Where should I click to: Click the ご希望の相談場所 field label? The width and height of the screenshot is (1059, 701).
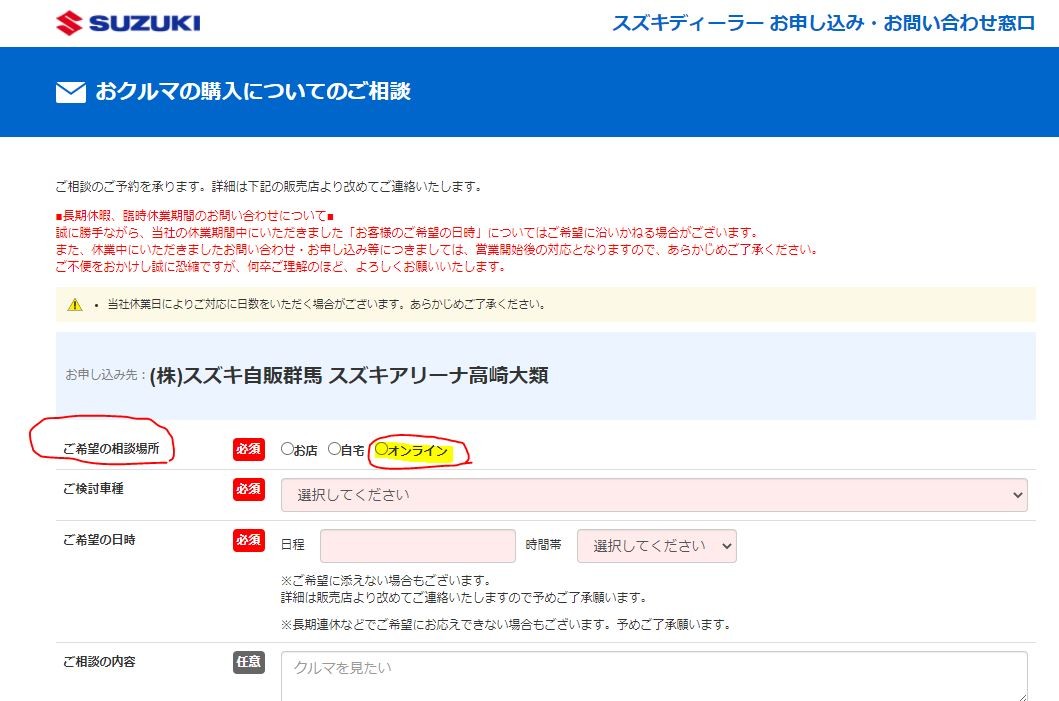pos(111,448)
